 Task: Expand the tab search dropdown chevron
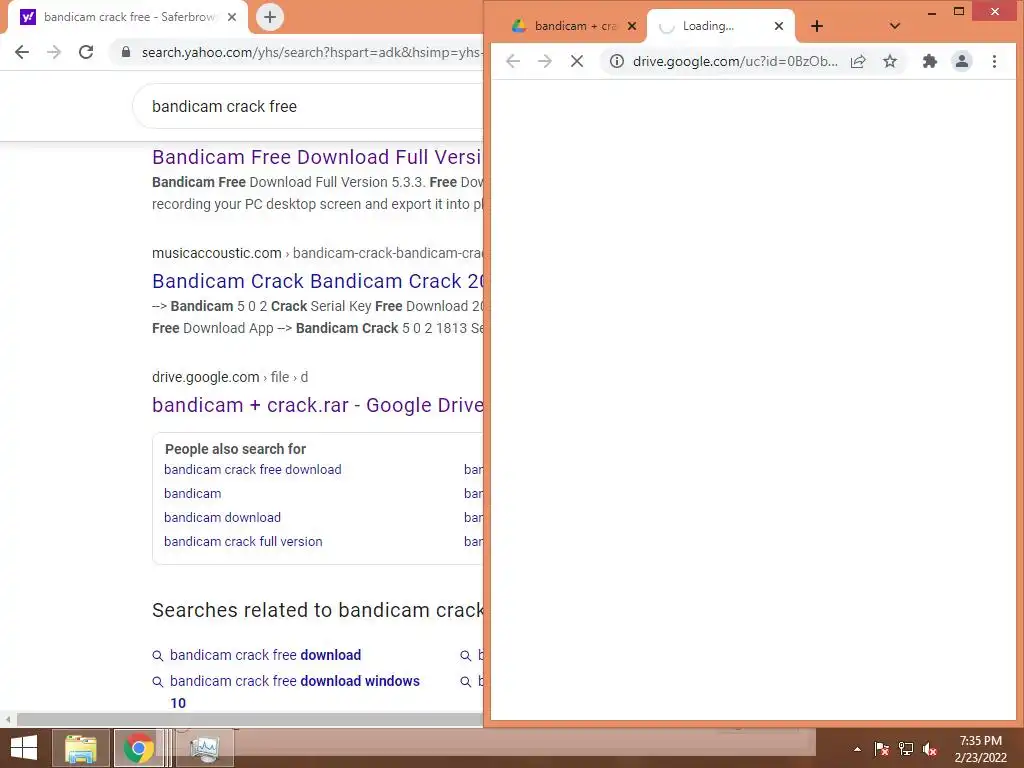click(895, 26)
